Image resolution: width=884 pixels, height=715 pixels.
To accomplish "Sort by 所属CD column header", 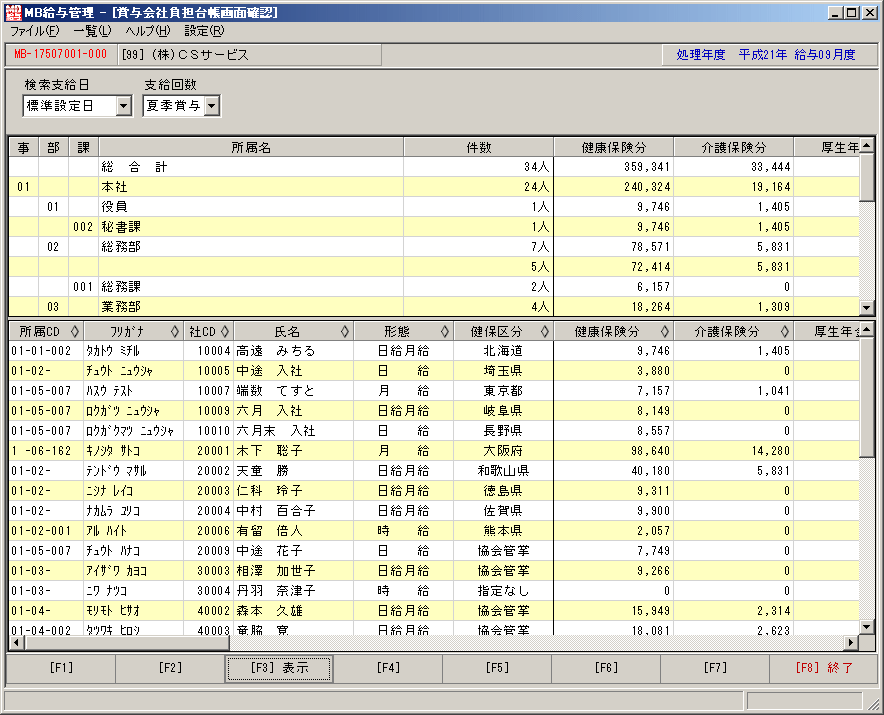I will click(46, 332).
